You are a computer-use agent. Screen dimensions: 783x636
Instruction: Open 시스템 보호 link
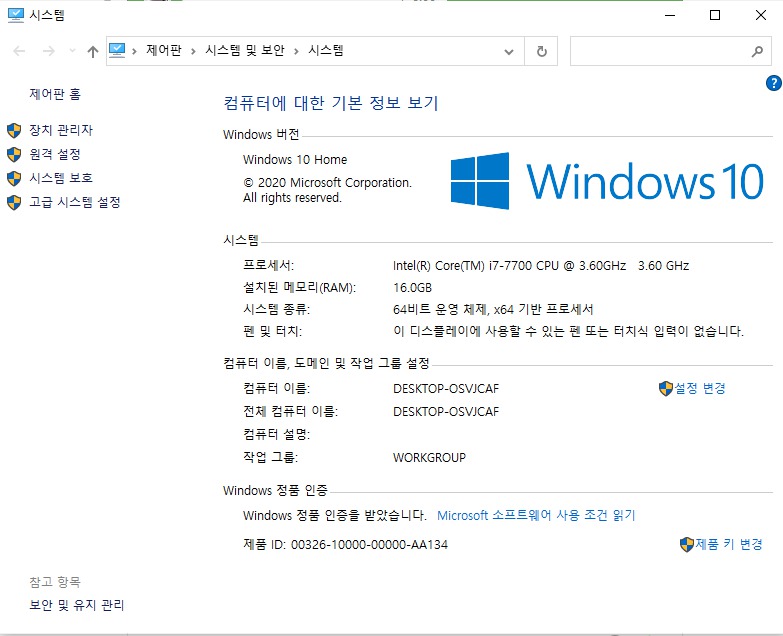pyautogui.click(x=61, y=178)
